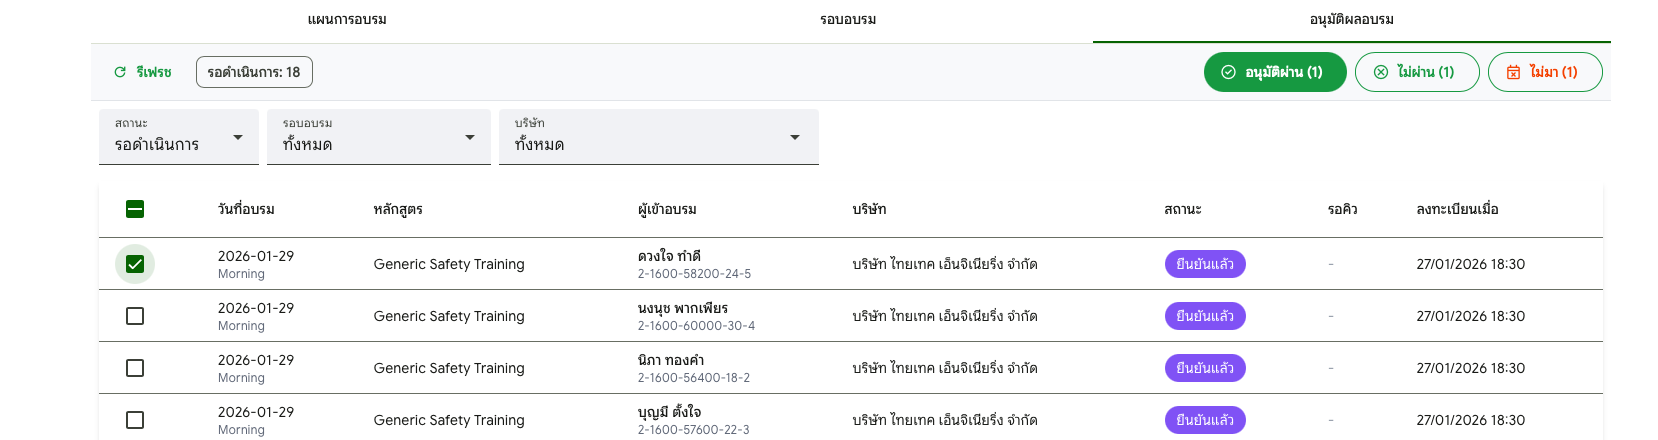Switch to the แผนการอบรม tab
1658x440 pixels.
tap(347, 20)
